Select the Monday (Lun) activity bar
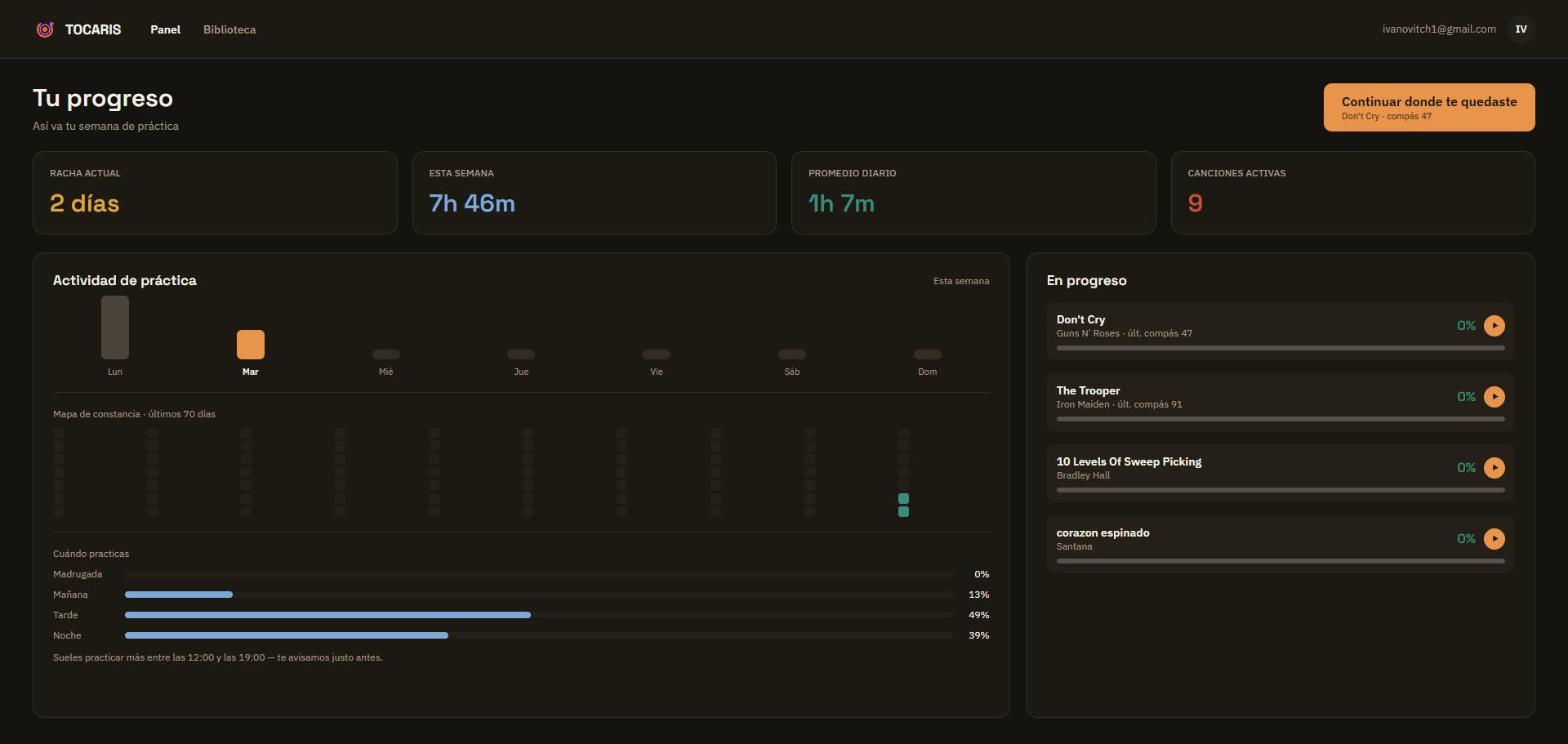Image resolution: width=1568 pixels, height=744 pixels. [115, 327]
